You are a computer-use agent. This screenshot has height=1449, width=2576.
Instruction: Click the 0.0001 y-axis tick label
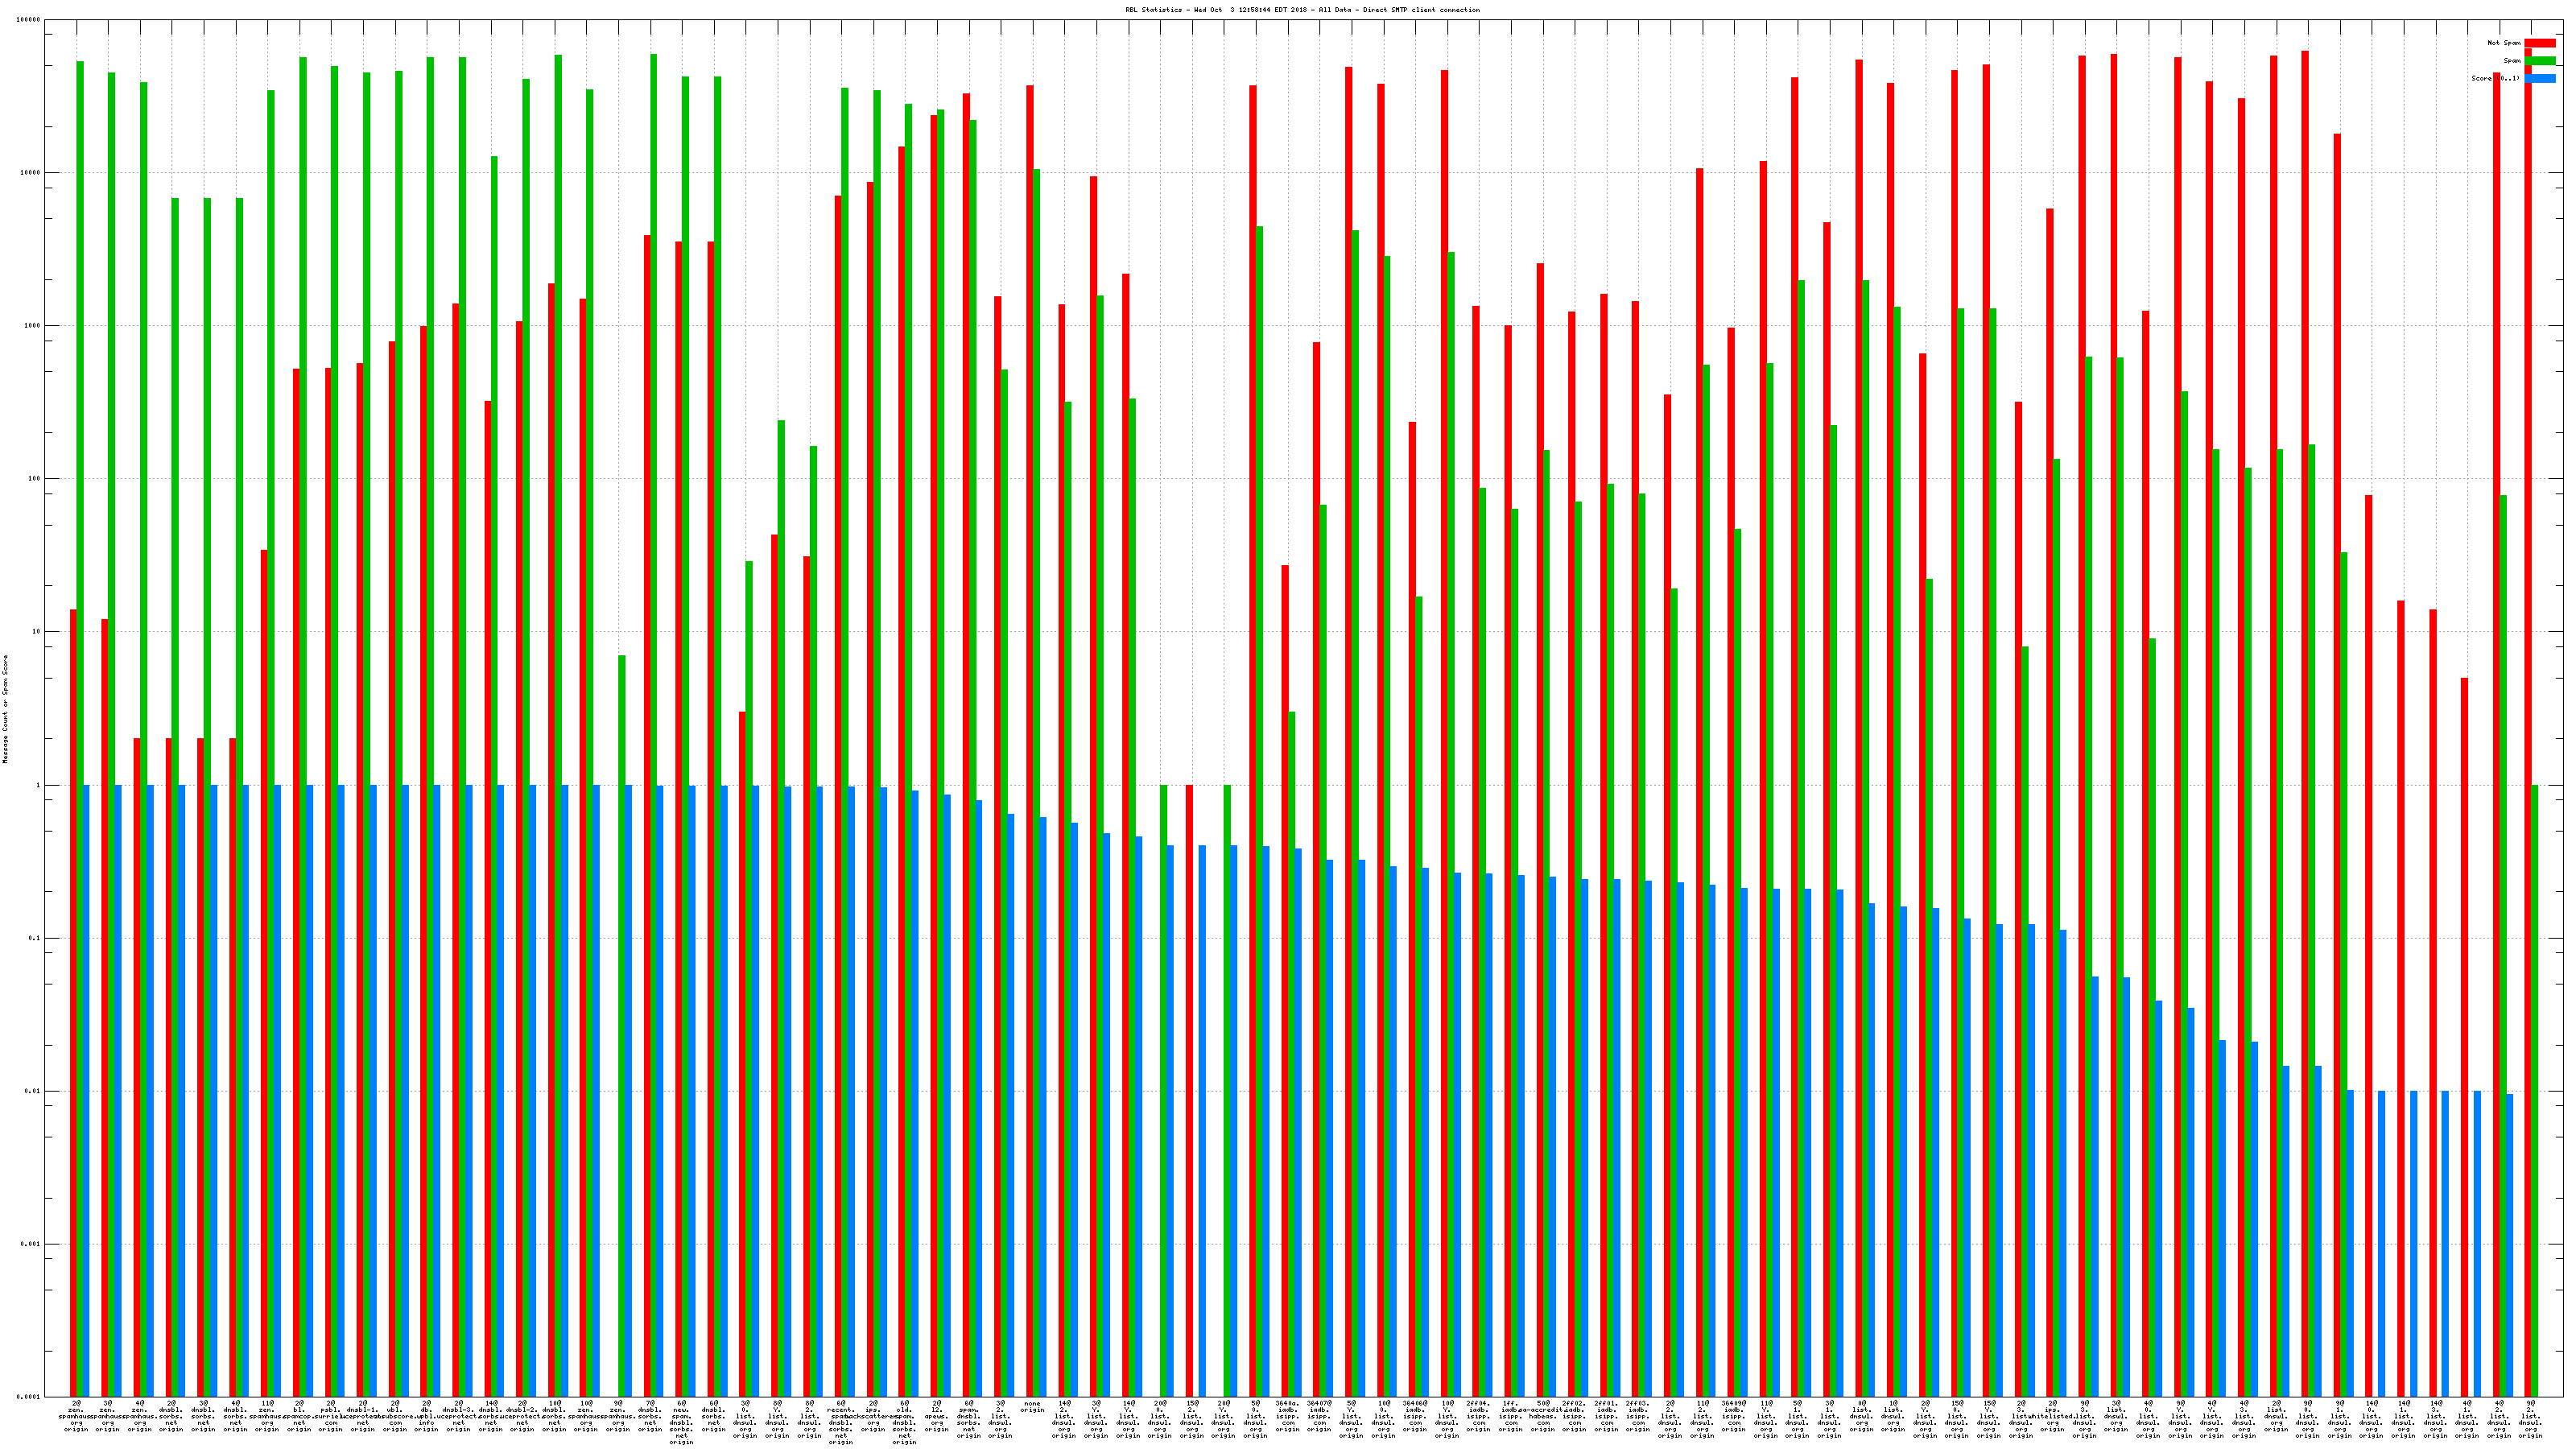pyautogui.click(x=30, y=1397)
